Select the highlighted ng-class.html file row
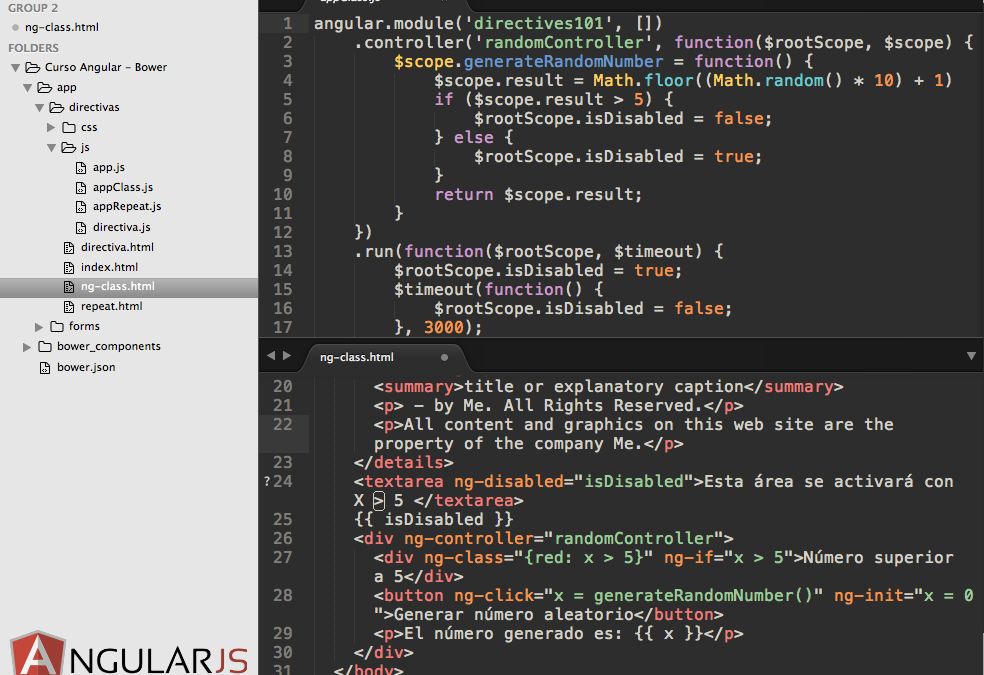984x675 pixels. point(129,287)
